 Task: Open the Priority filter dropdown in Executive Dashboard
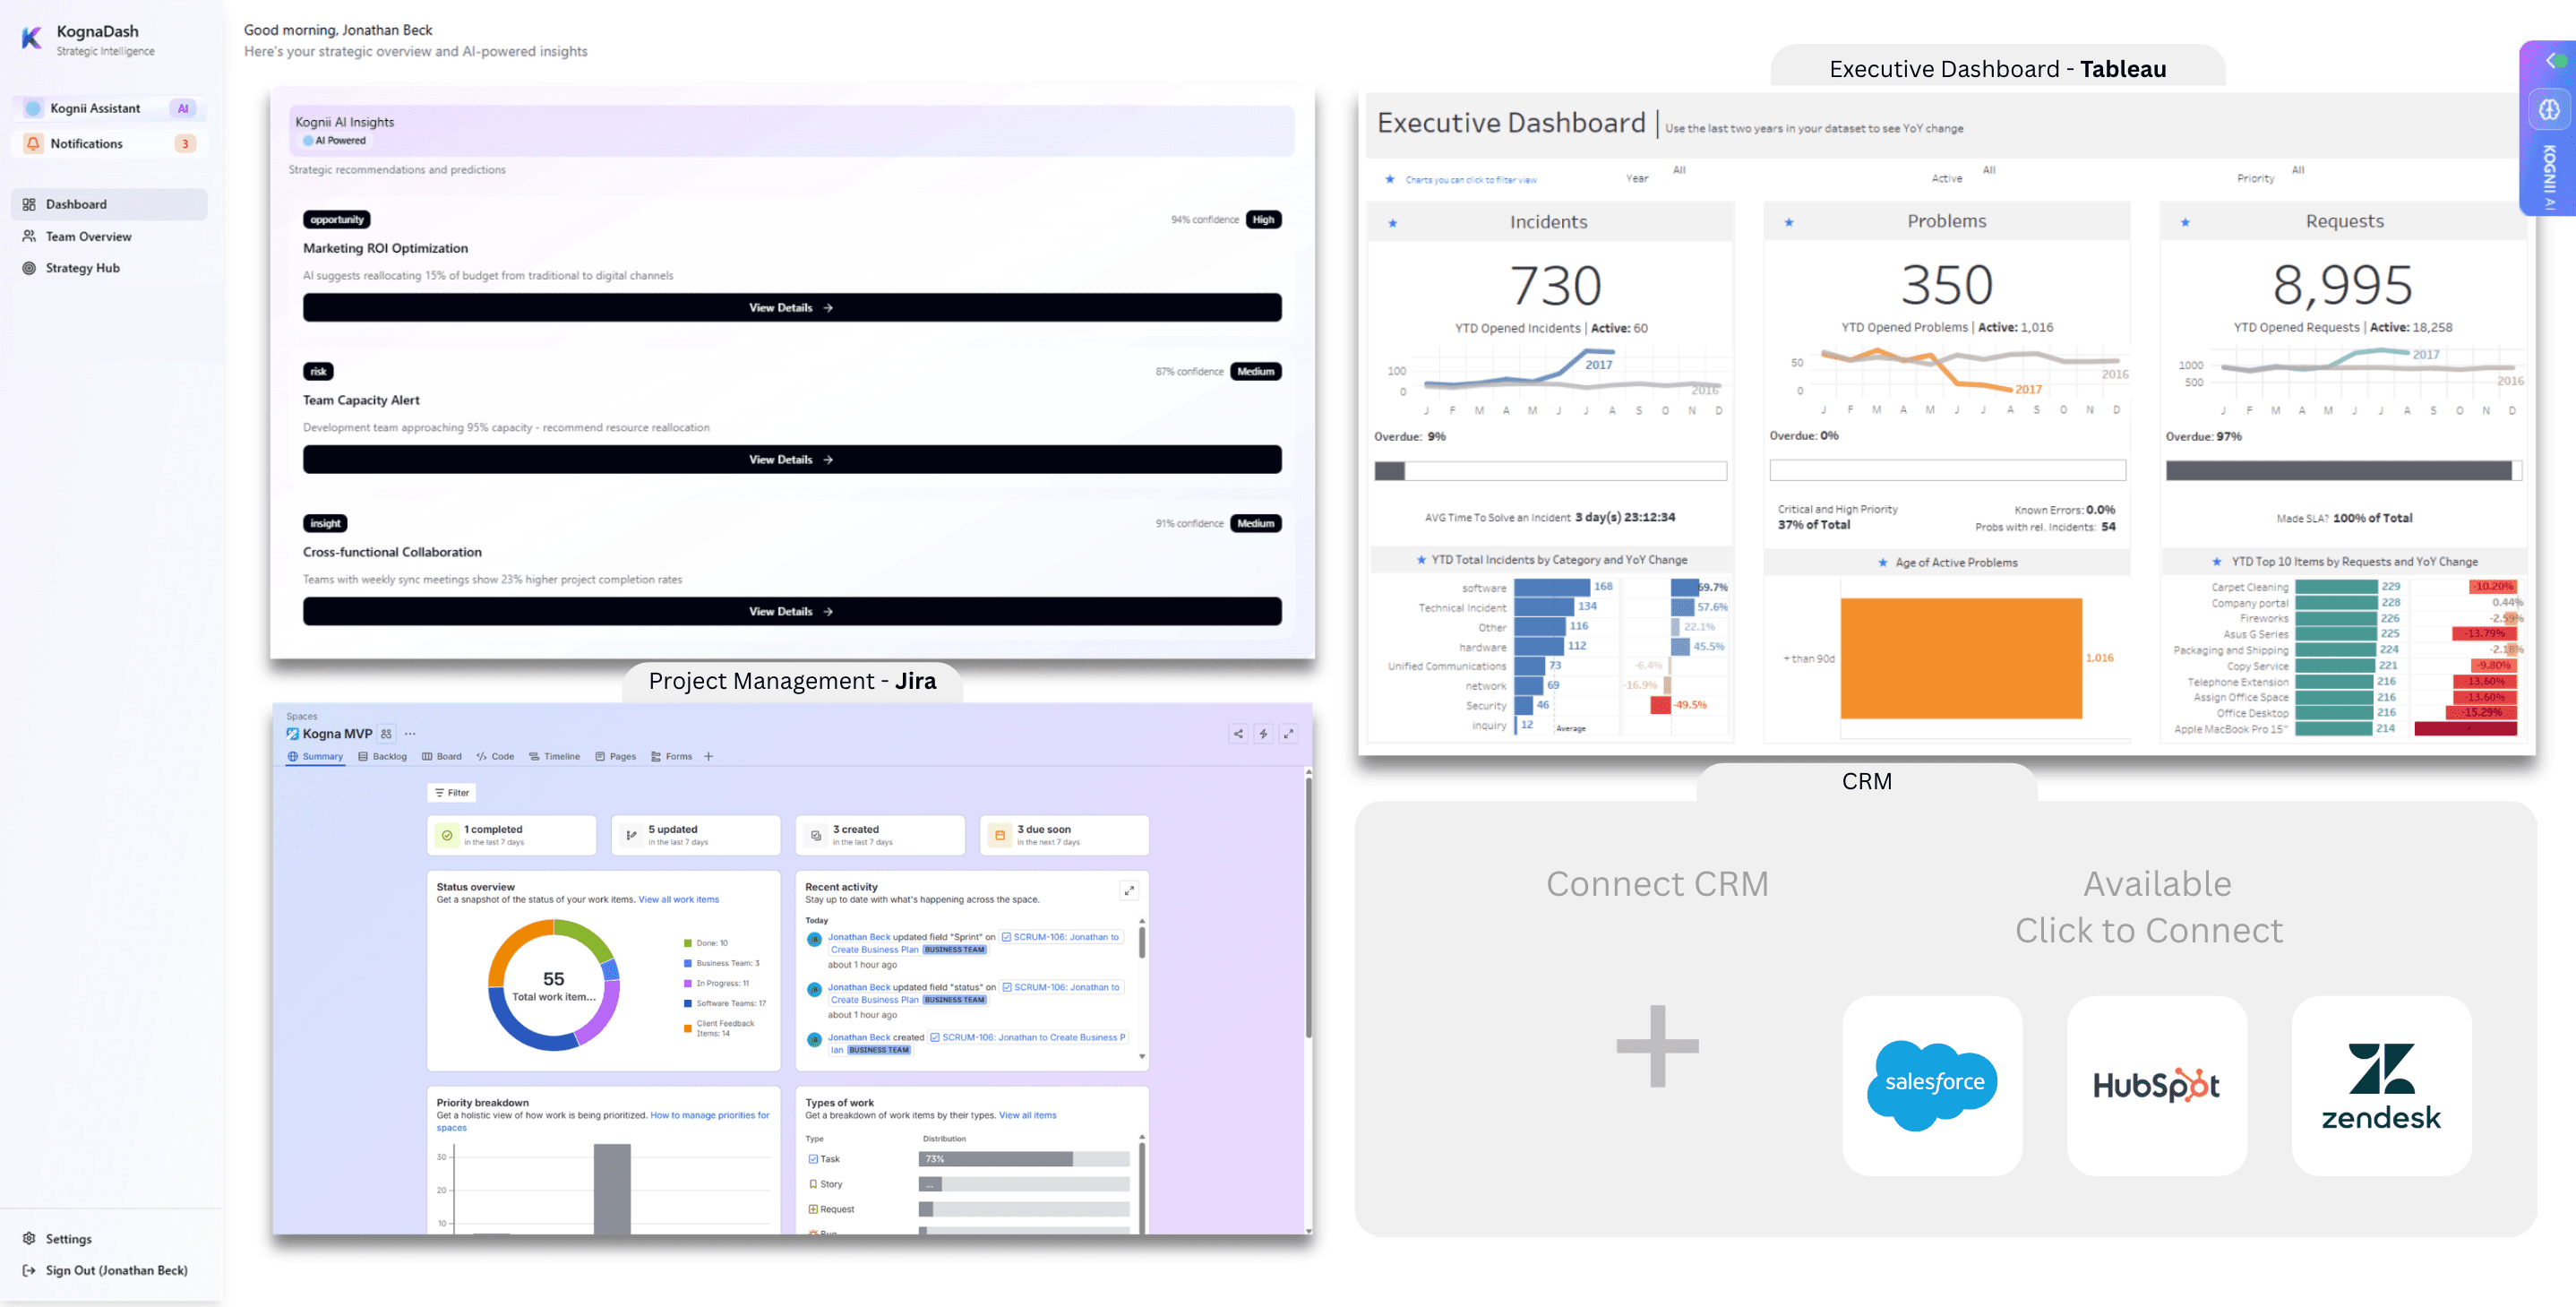pos(2297,171)
